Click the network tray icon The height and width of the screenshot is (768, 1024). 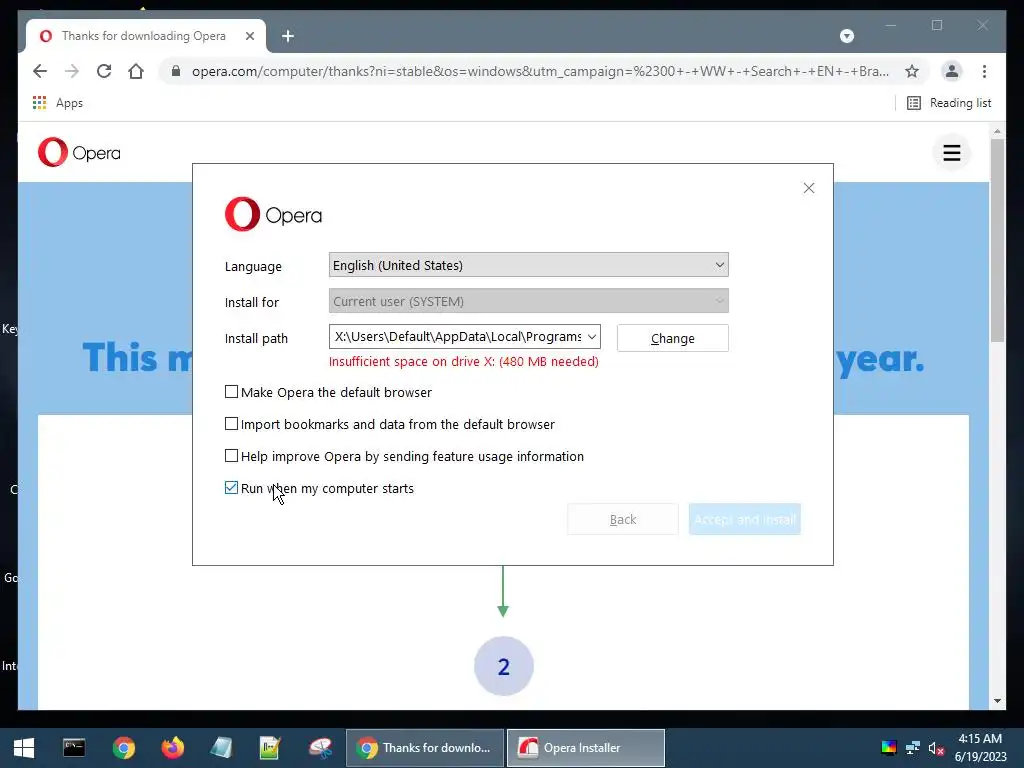point(913,748)
